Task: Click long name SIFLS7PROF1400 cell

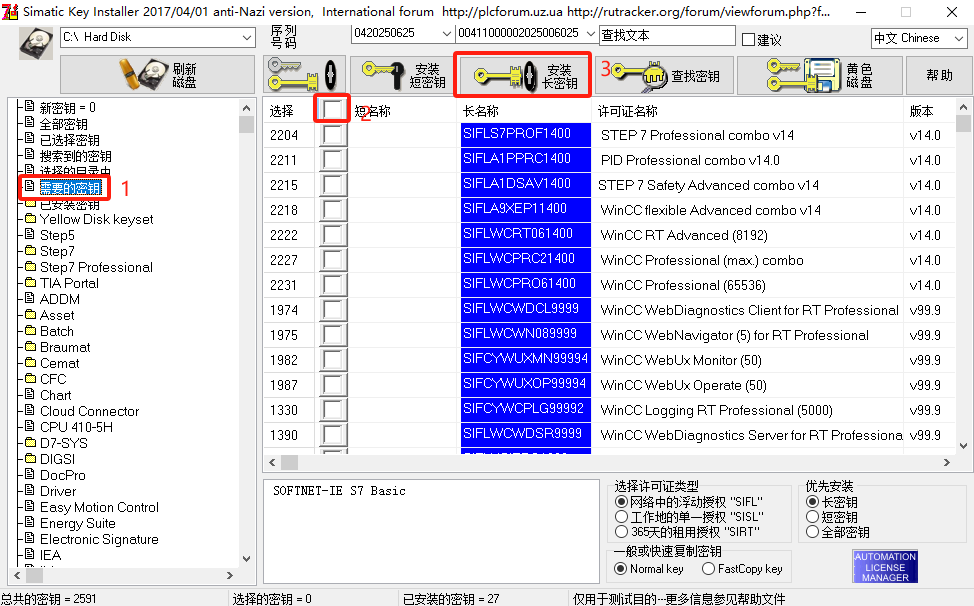Action: 526,134
